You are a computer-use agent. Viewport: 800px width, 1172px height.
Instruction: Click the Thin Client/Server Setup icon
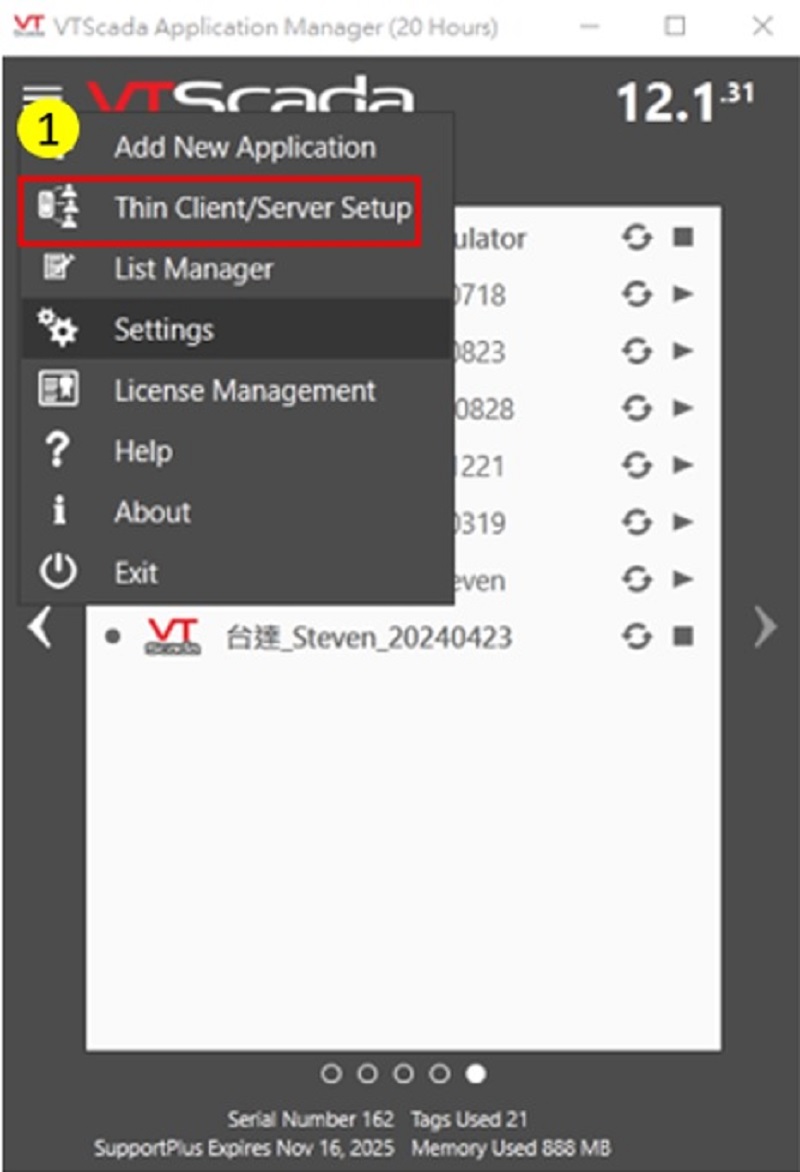(x=58, y=206)
